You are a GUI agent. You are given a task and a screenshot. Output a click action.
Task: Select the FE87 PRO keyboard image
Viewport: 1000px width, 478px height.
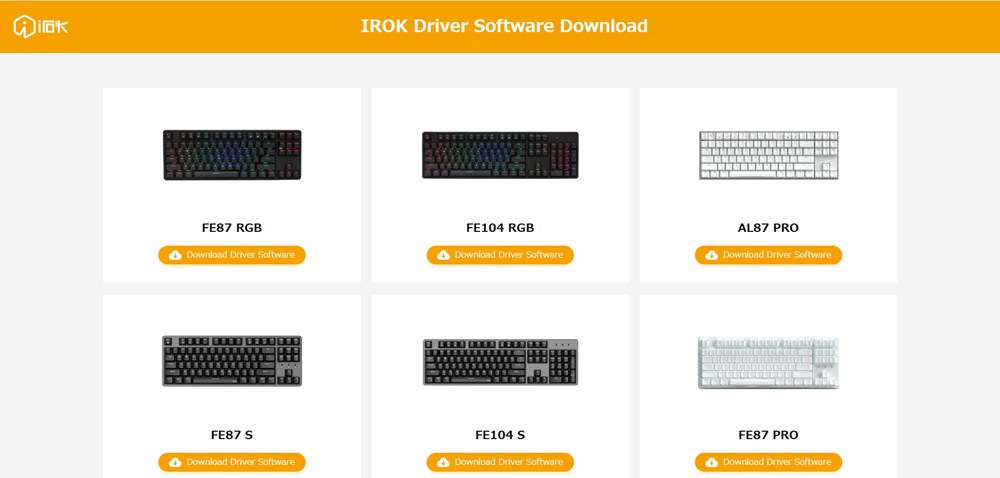(x=768, y=363)
